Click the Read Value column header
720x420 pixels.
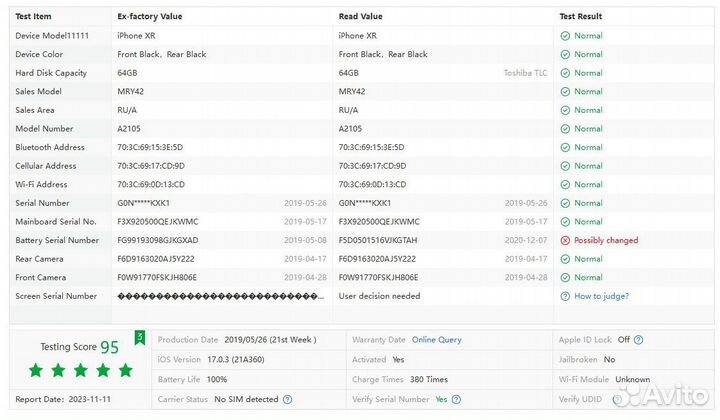360,17
